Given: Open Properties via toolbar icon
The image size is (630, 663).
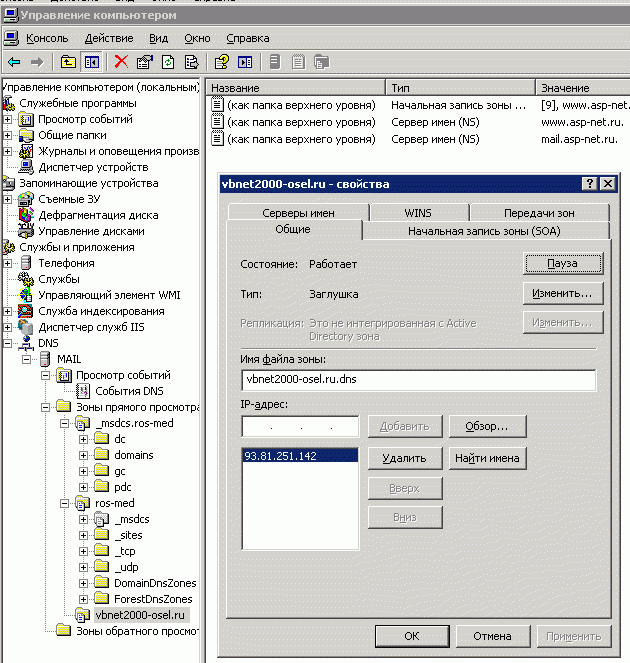Looking at the screenshot, I should [x=145, y=62].
